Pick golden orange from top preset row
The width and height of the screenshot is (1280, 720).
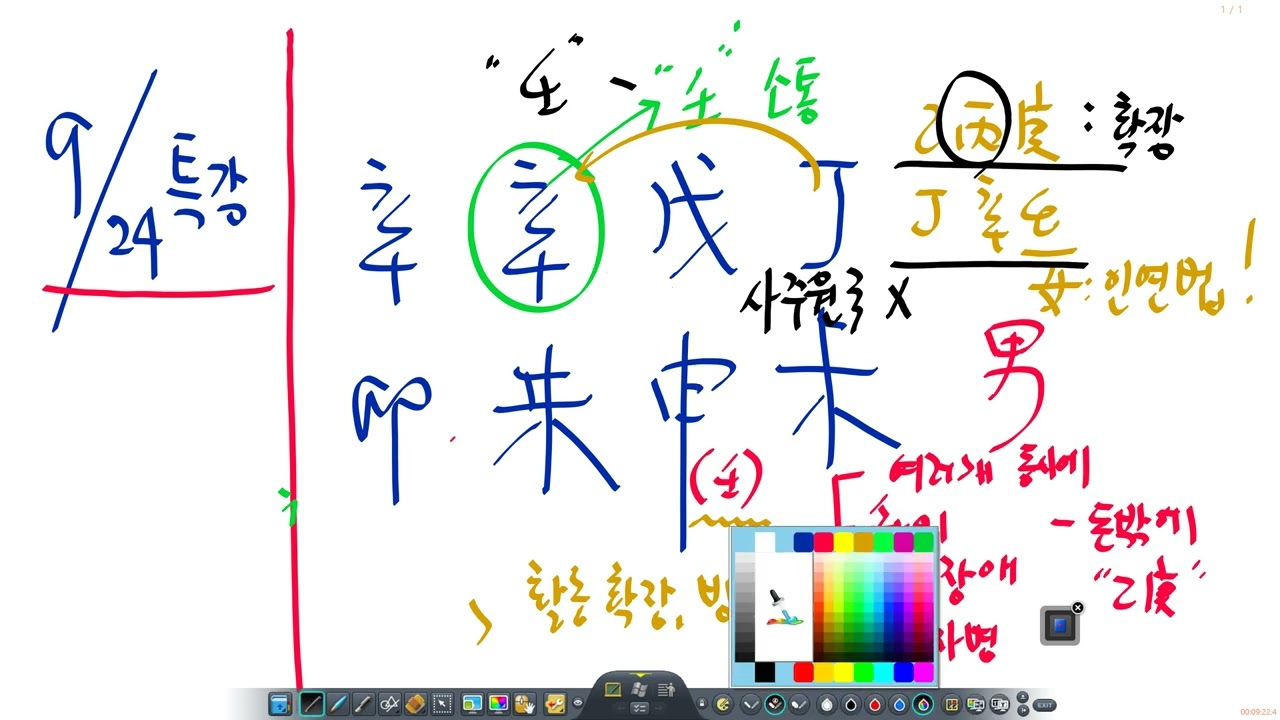863,542
